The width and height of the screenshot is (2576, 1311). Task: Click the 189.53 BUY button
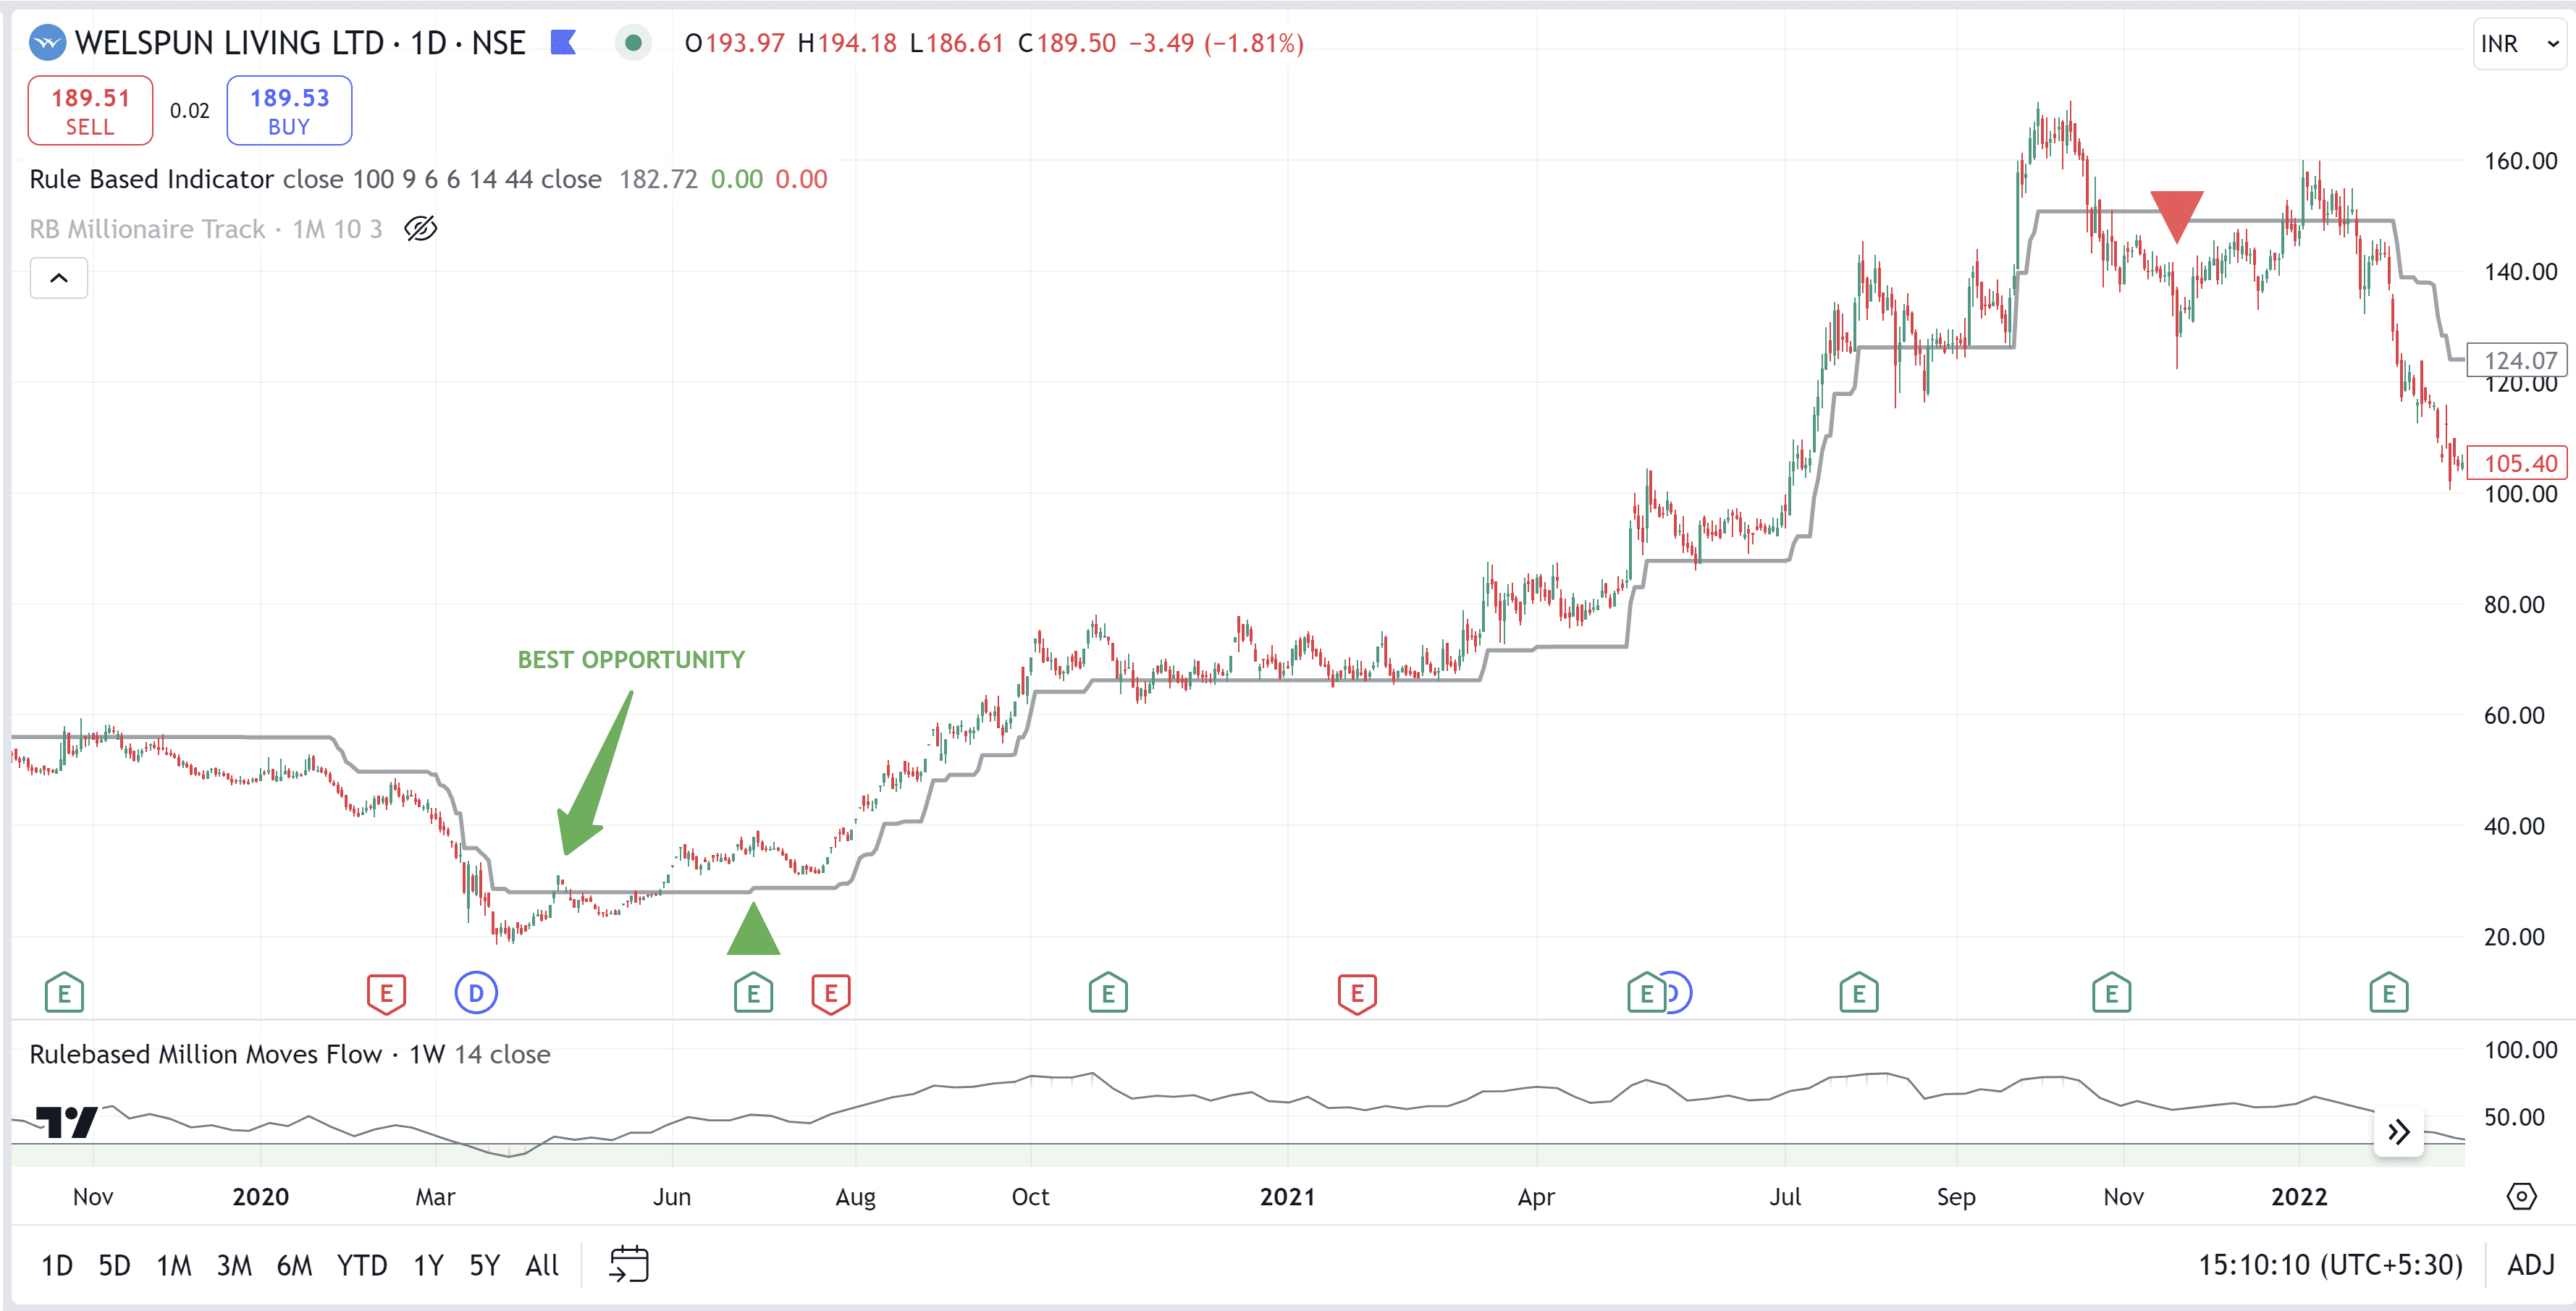coord(289,111)
